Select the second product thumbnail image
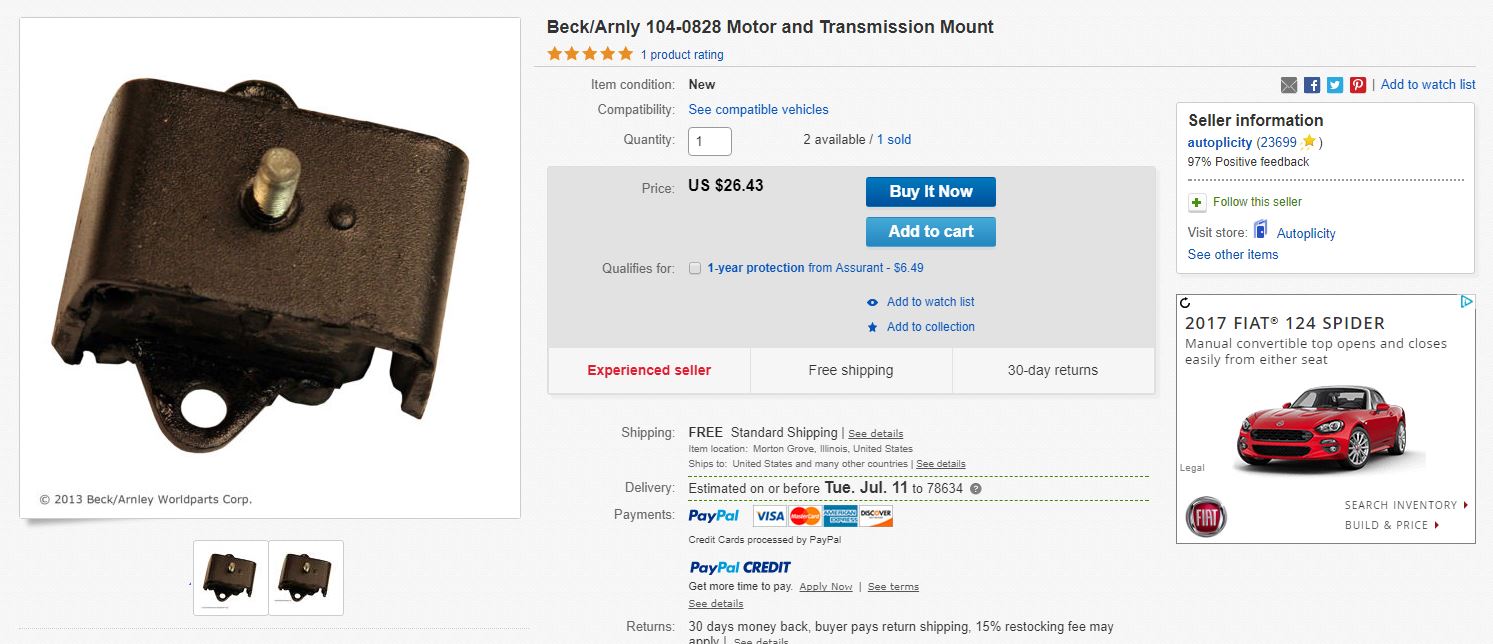Screen dimensions: 1493x644 306,577
